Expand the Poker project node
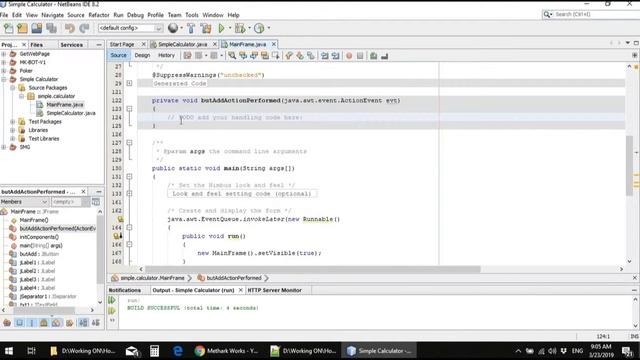 [4, 71]
